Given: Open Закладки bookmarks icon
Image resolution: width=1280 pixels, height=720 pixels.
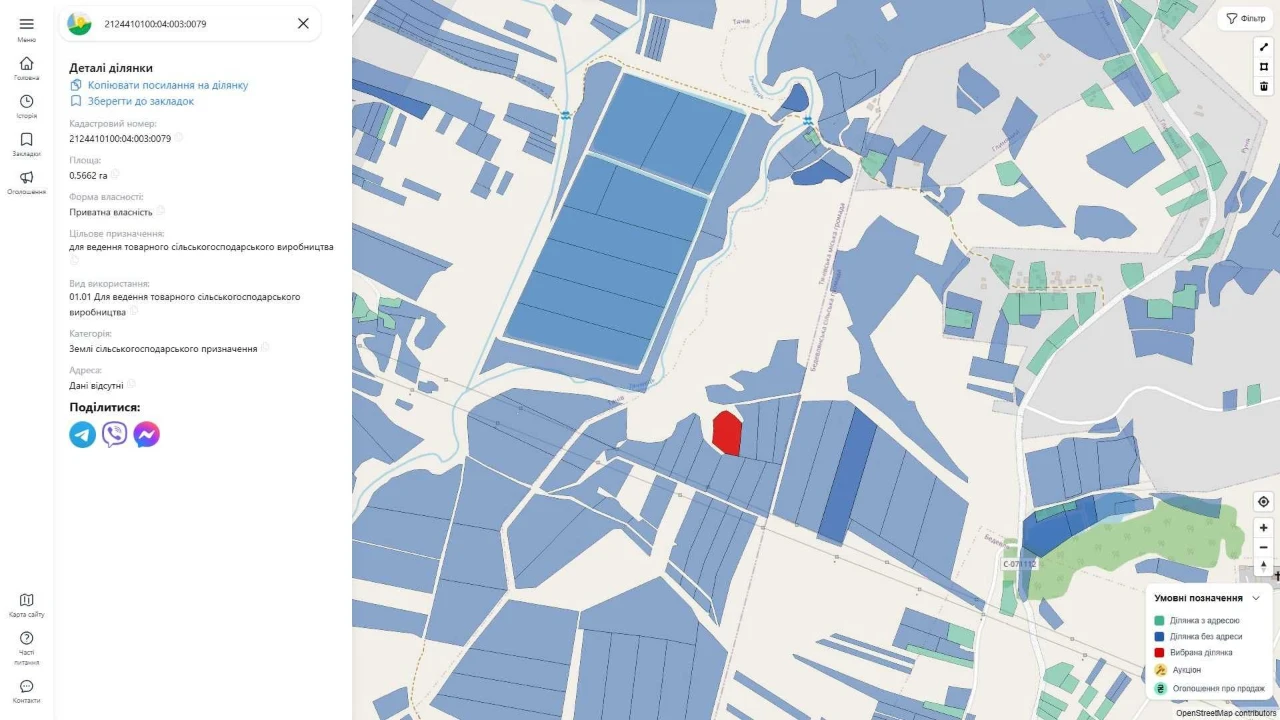Looking at the screenshot, I should (27, 139).
